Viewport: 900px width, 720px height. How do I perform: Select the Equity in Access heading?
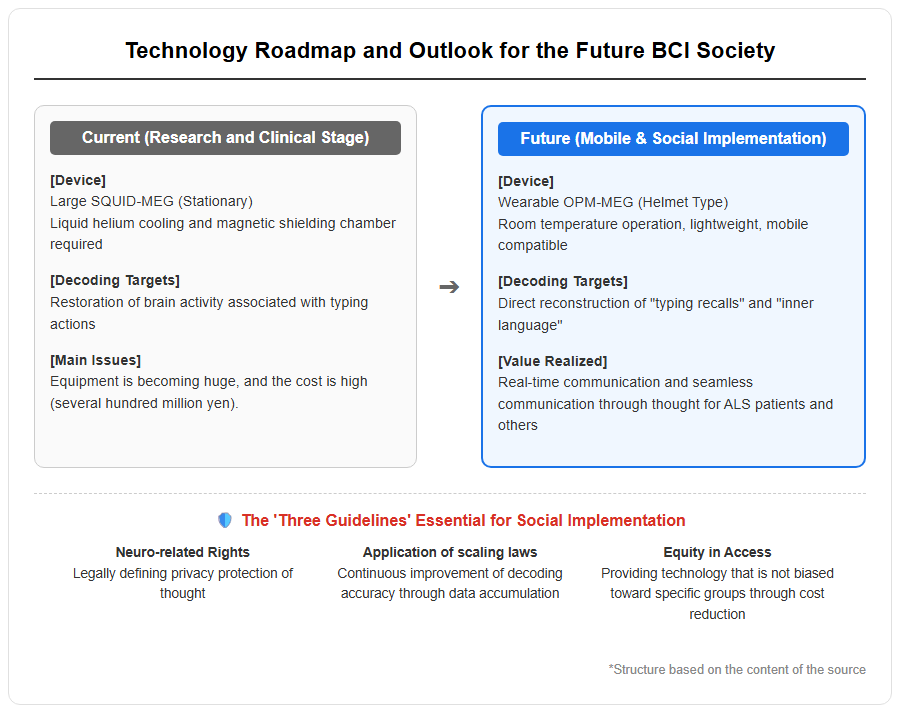pyautogui.click(x=717, y=552)
